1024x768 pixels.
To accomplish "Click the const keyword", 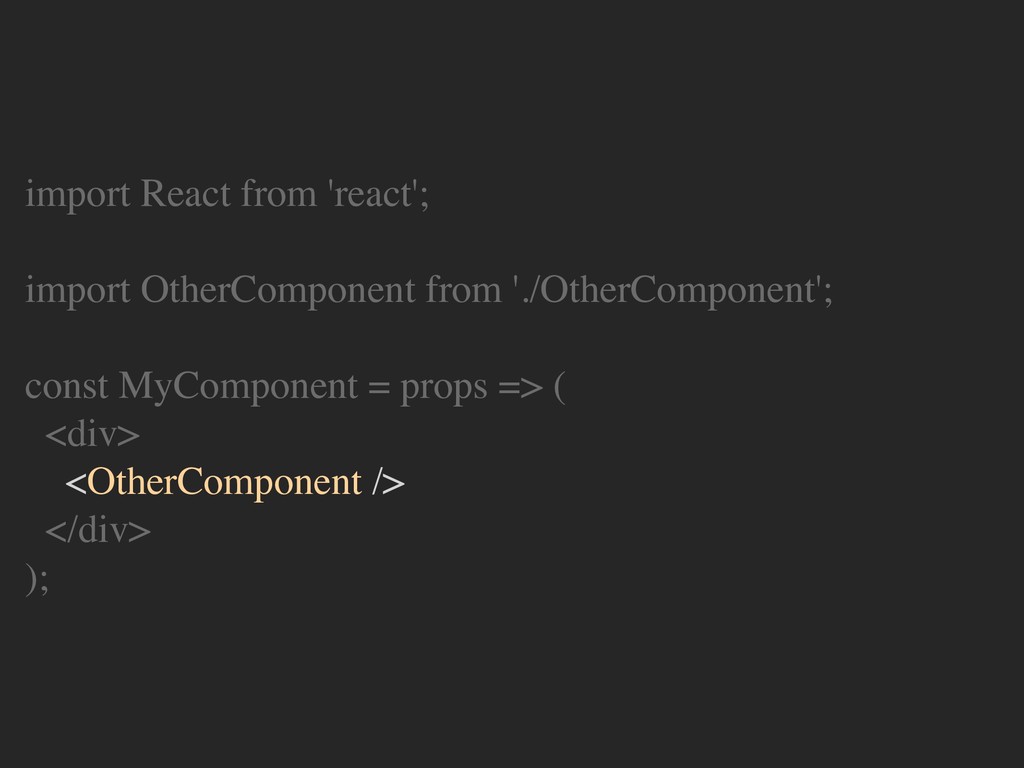I will [67, 387].
